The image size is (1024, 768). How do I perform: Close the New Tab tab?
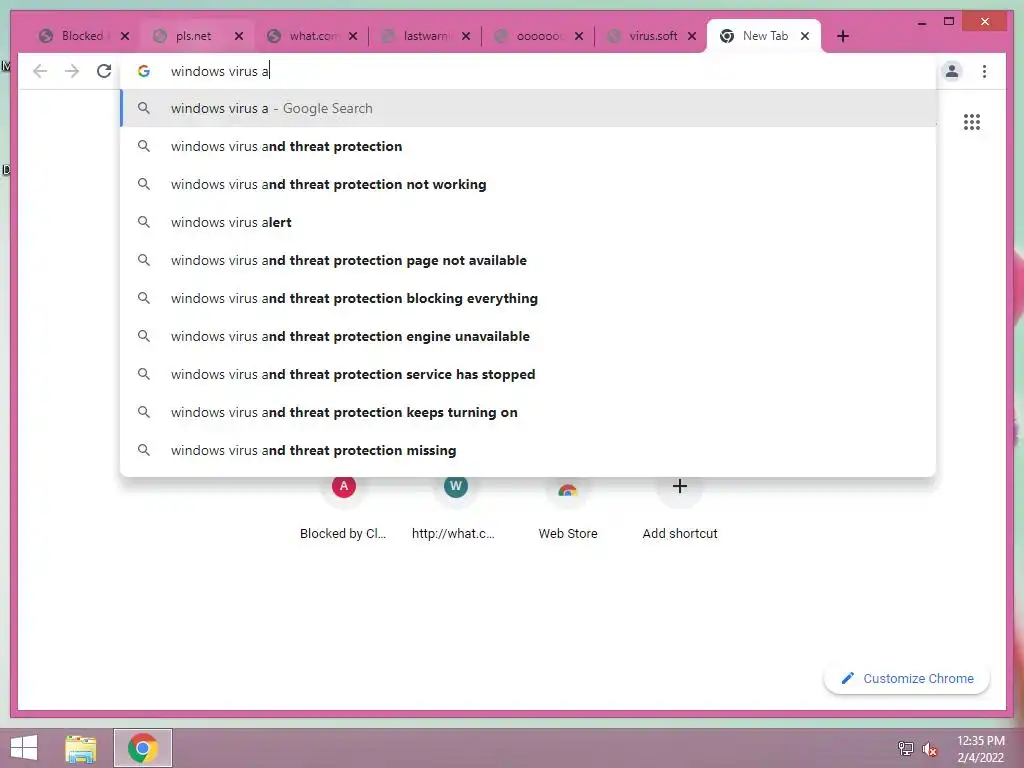pos(805,36)
